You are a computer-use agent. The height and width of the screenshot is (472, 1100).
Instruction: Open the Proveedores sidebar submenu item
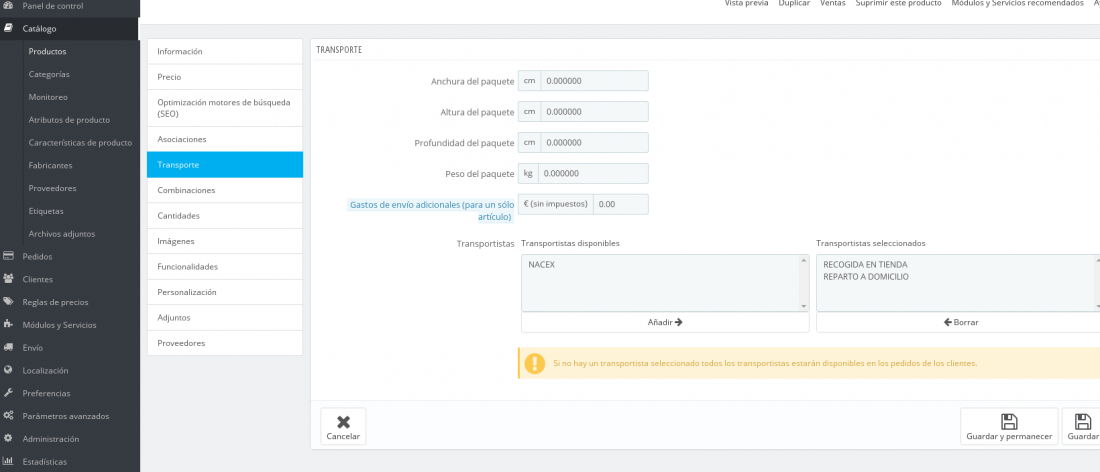53,188
